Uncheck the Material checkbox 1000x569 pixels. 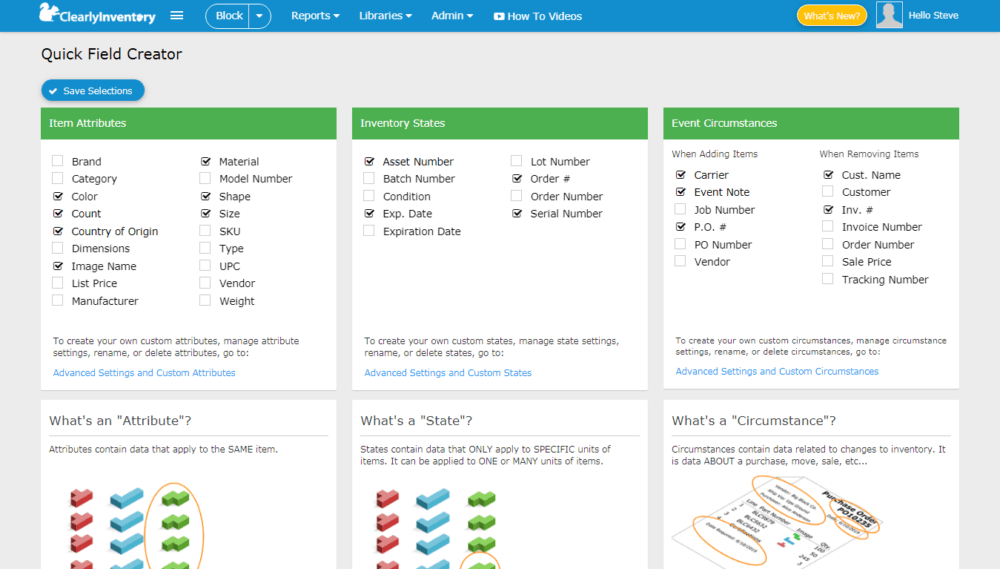point(205,161)
